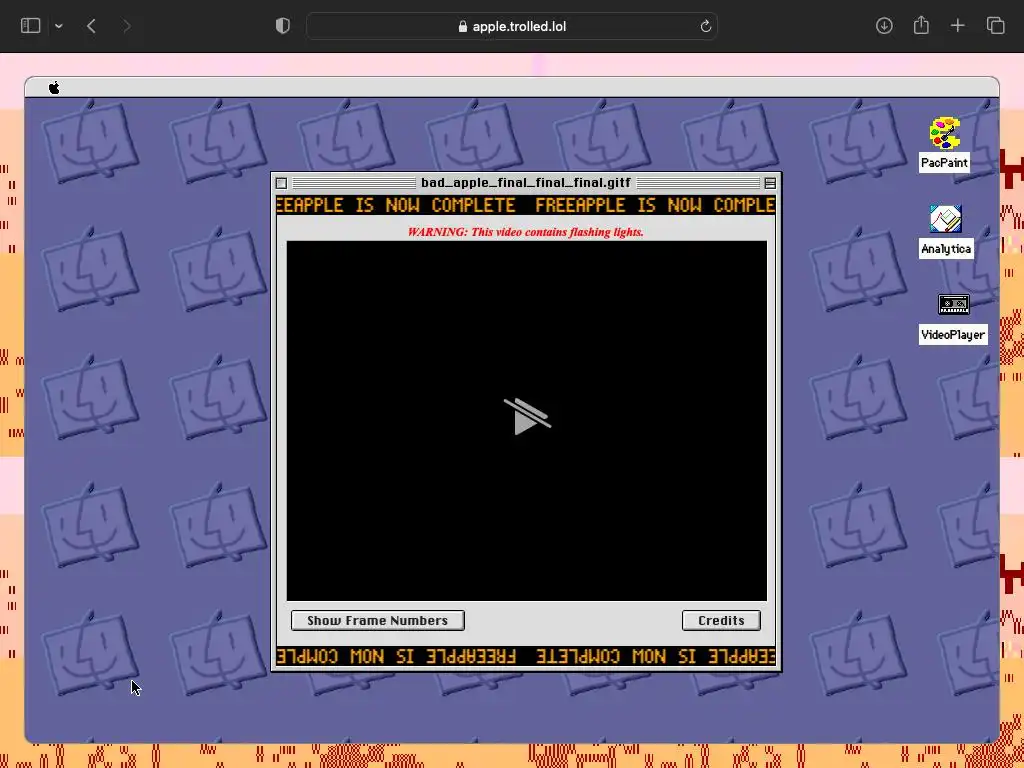Reload the current page
The height and width of the screenshot is (768, 1024).
(705, 26)
